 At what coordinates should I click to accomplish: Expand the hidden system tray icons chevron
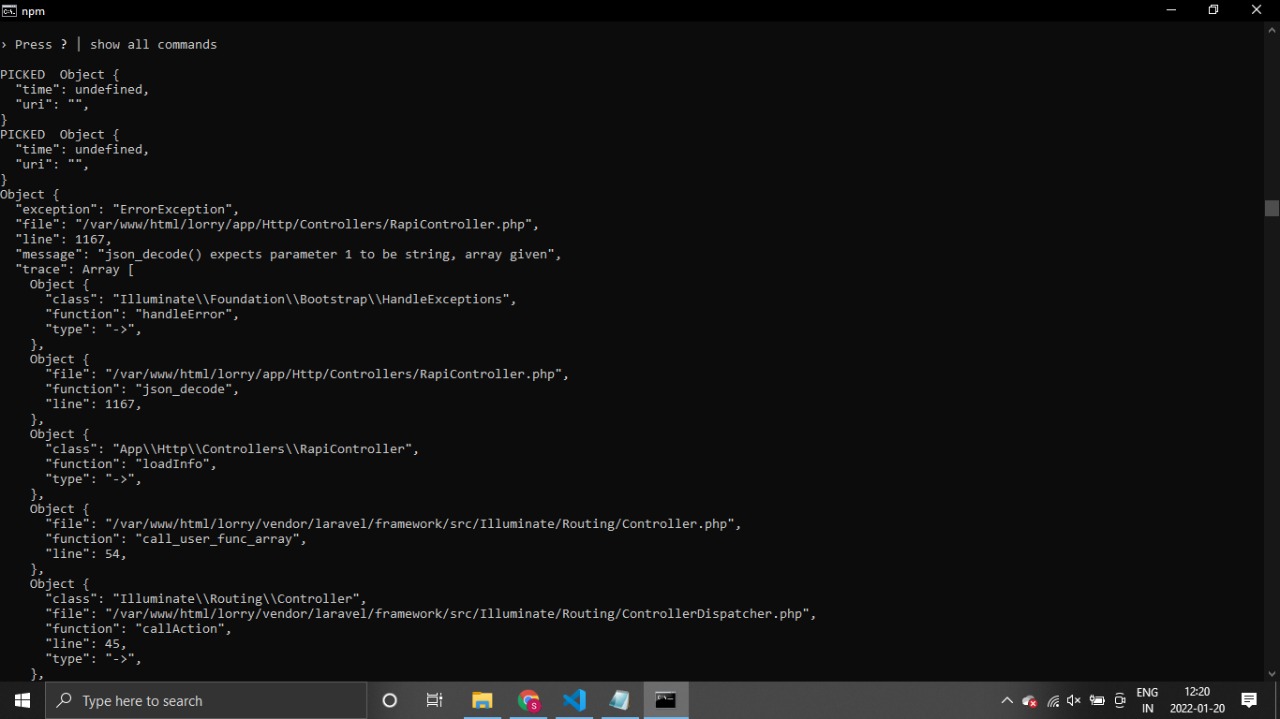(1006, 701)
